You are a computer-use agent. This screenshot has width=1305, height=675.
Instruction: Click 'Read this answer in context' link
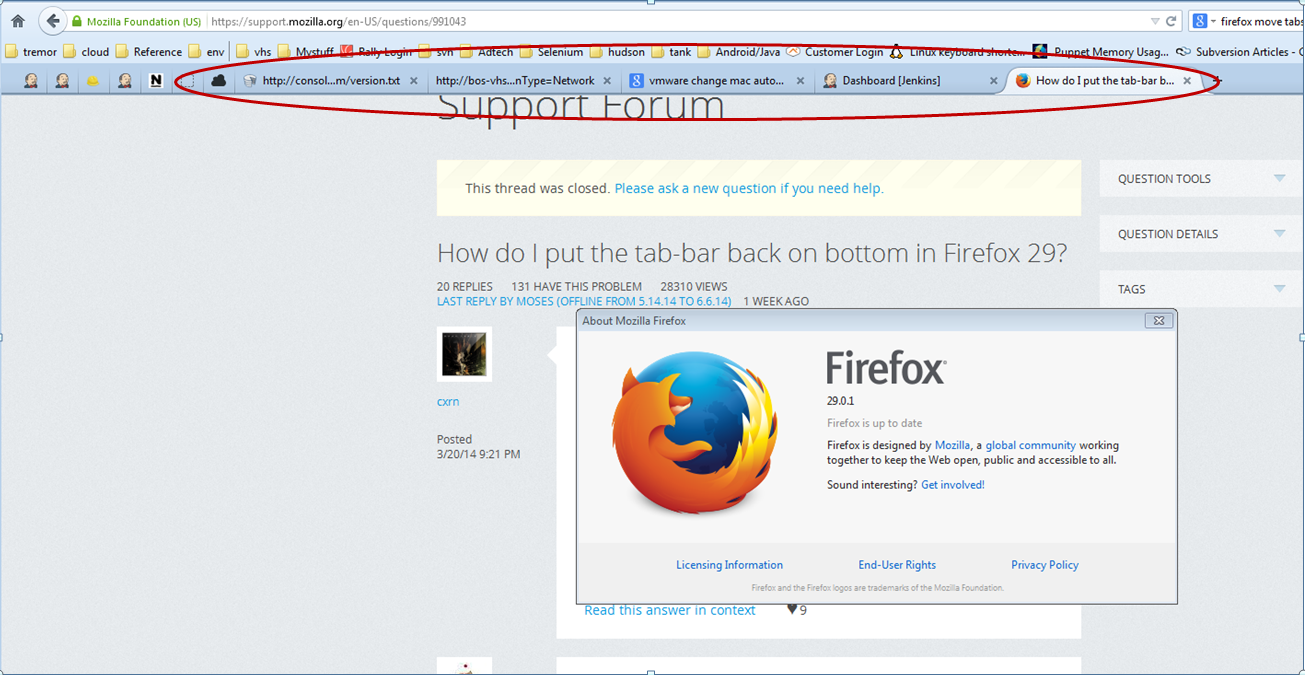(670, 610)
